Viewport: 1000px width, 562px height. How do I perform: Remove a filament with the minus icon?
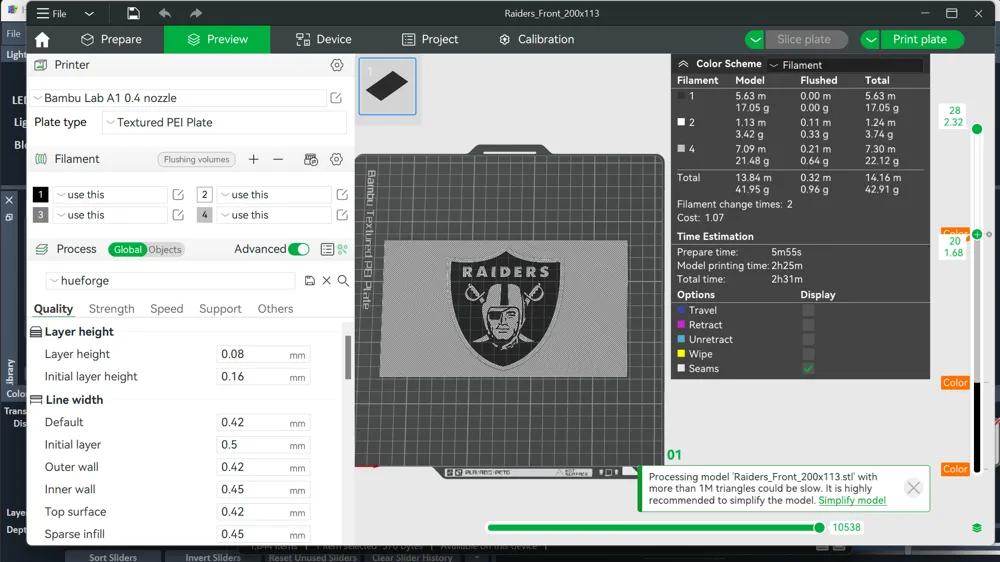tap(278, 159)
